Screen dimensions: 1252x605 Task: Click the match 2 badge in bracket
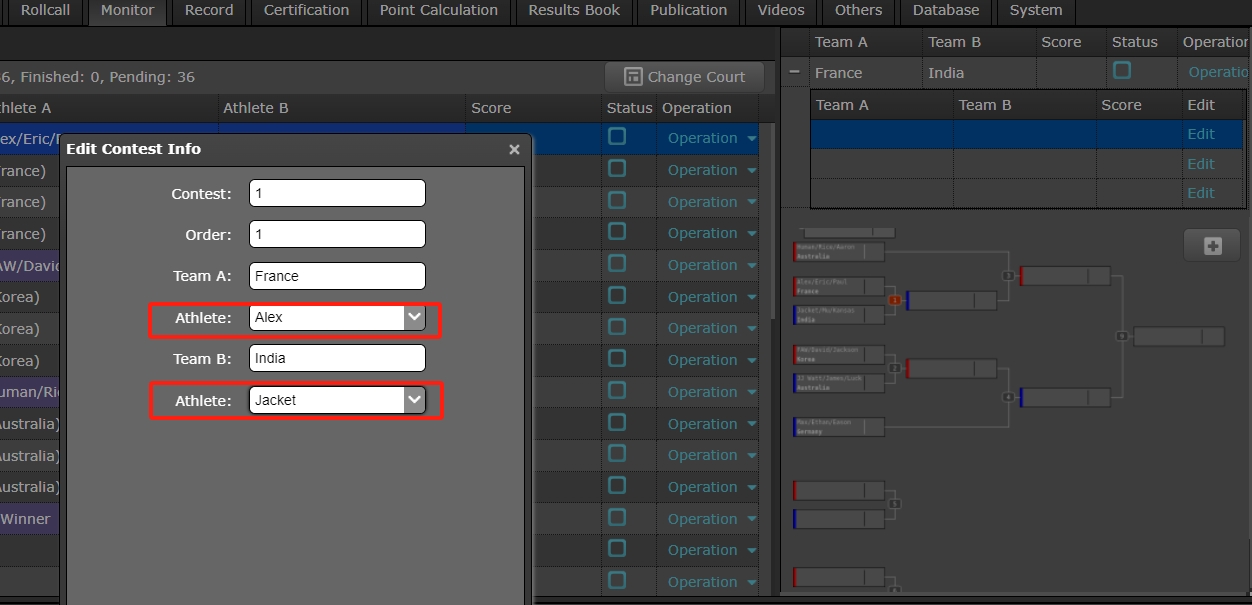coord(895,368)
